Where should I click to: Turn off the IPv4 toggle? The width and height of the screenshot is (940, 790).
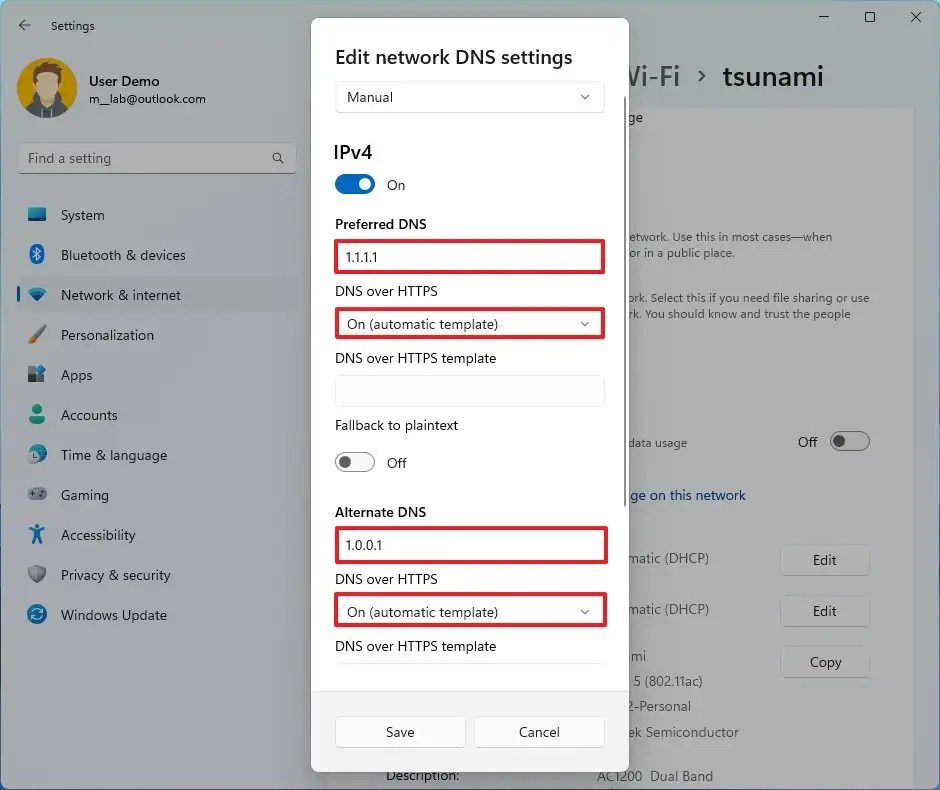point(354,184)
